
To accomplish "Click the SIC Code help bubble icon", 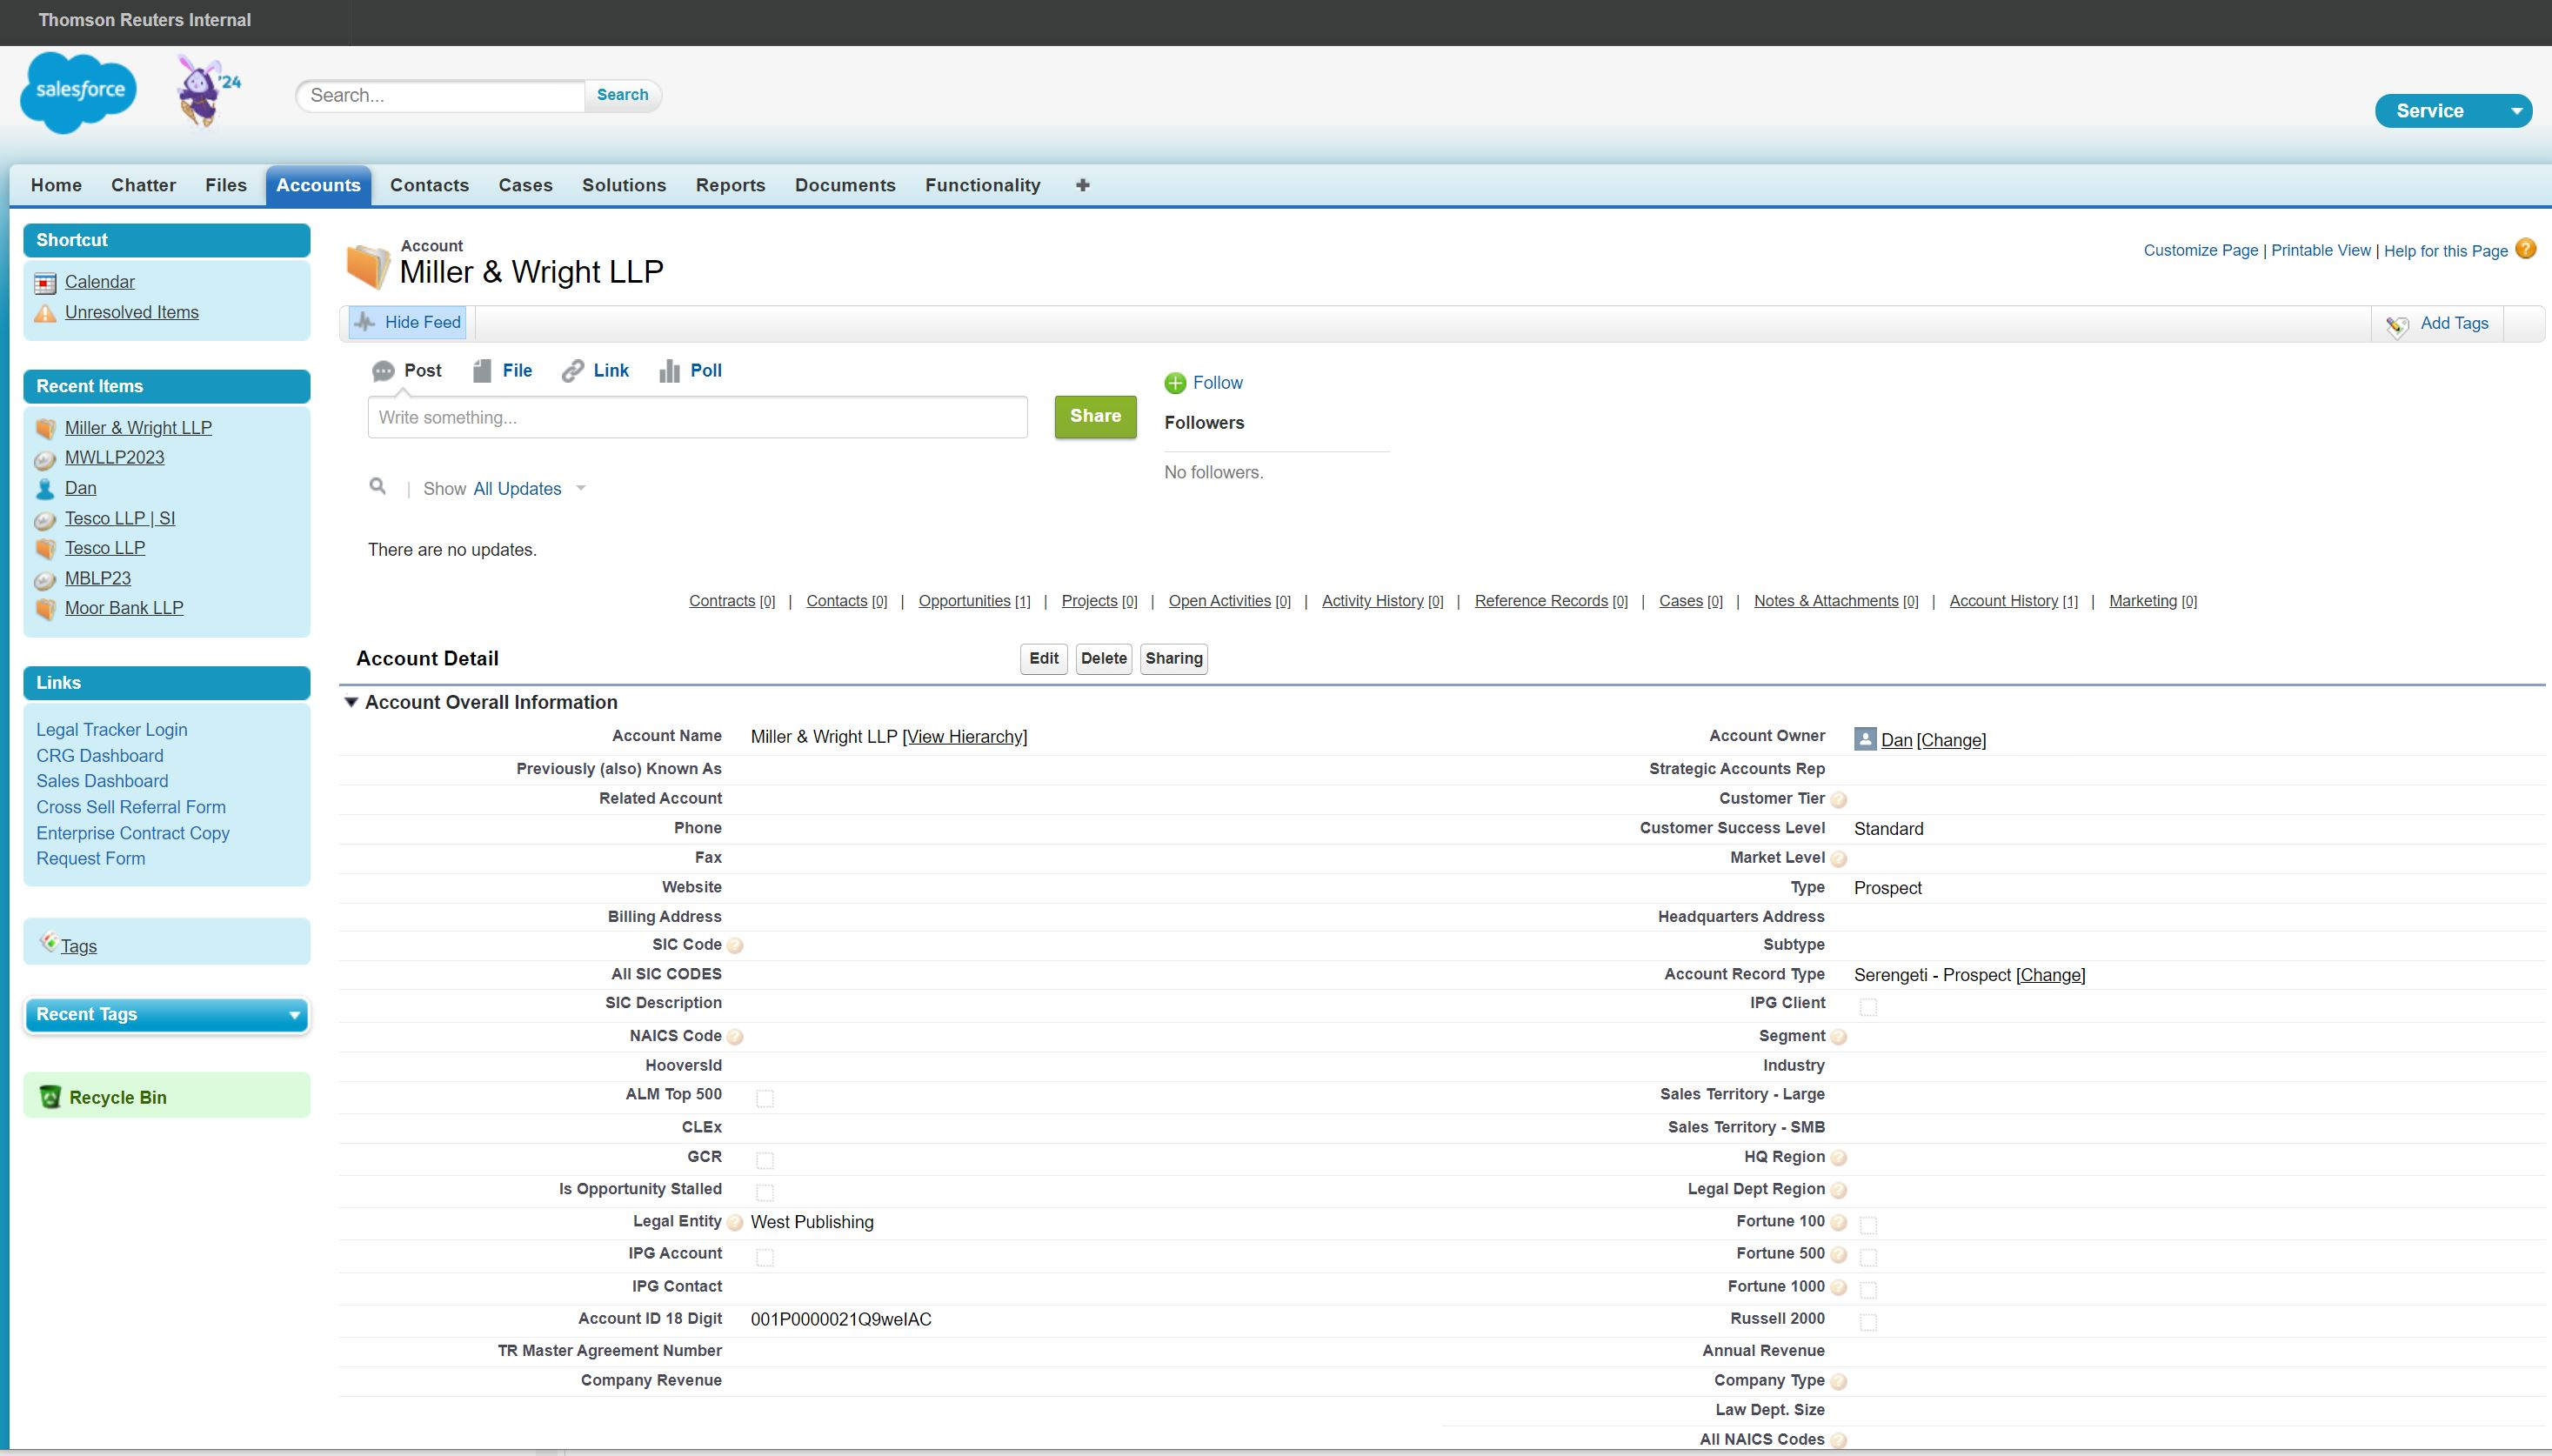I will click(735, 945).
